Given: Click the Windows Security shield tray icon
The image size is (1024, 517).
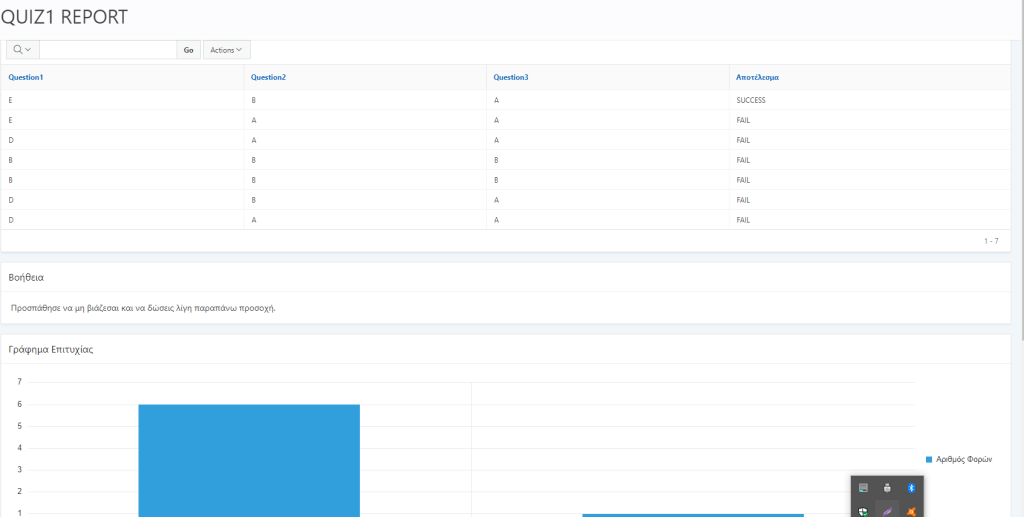Looking at the screenshot, I should coord(863,511).
